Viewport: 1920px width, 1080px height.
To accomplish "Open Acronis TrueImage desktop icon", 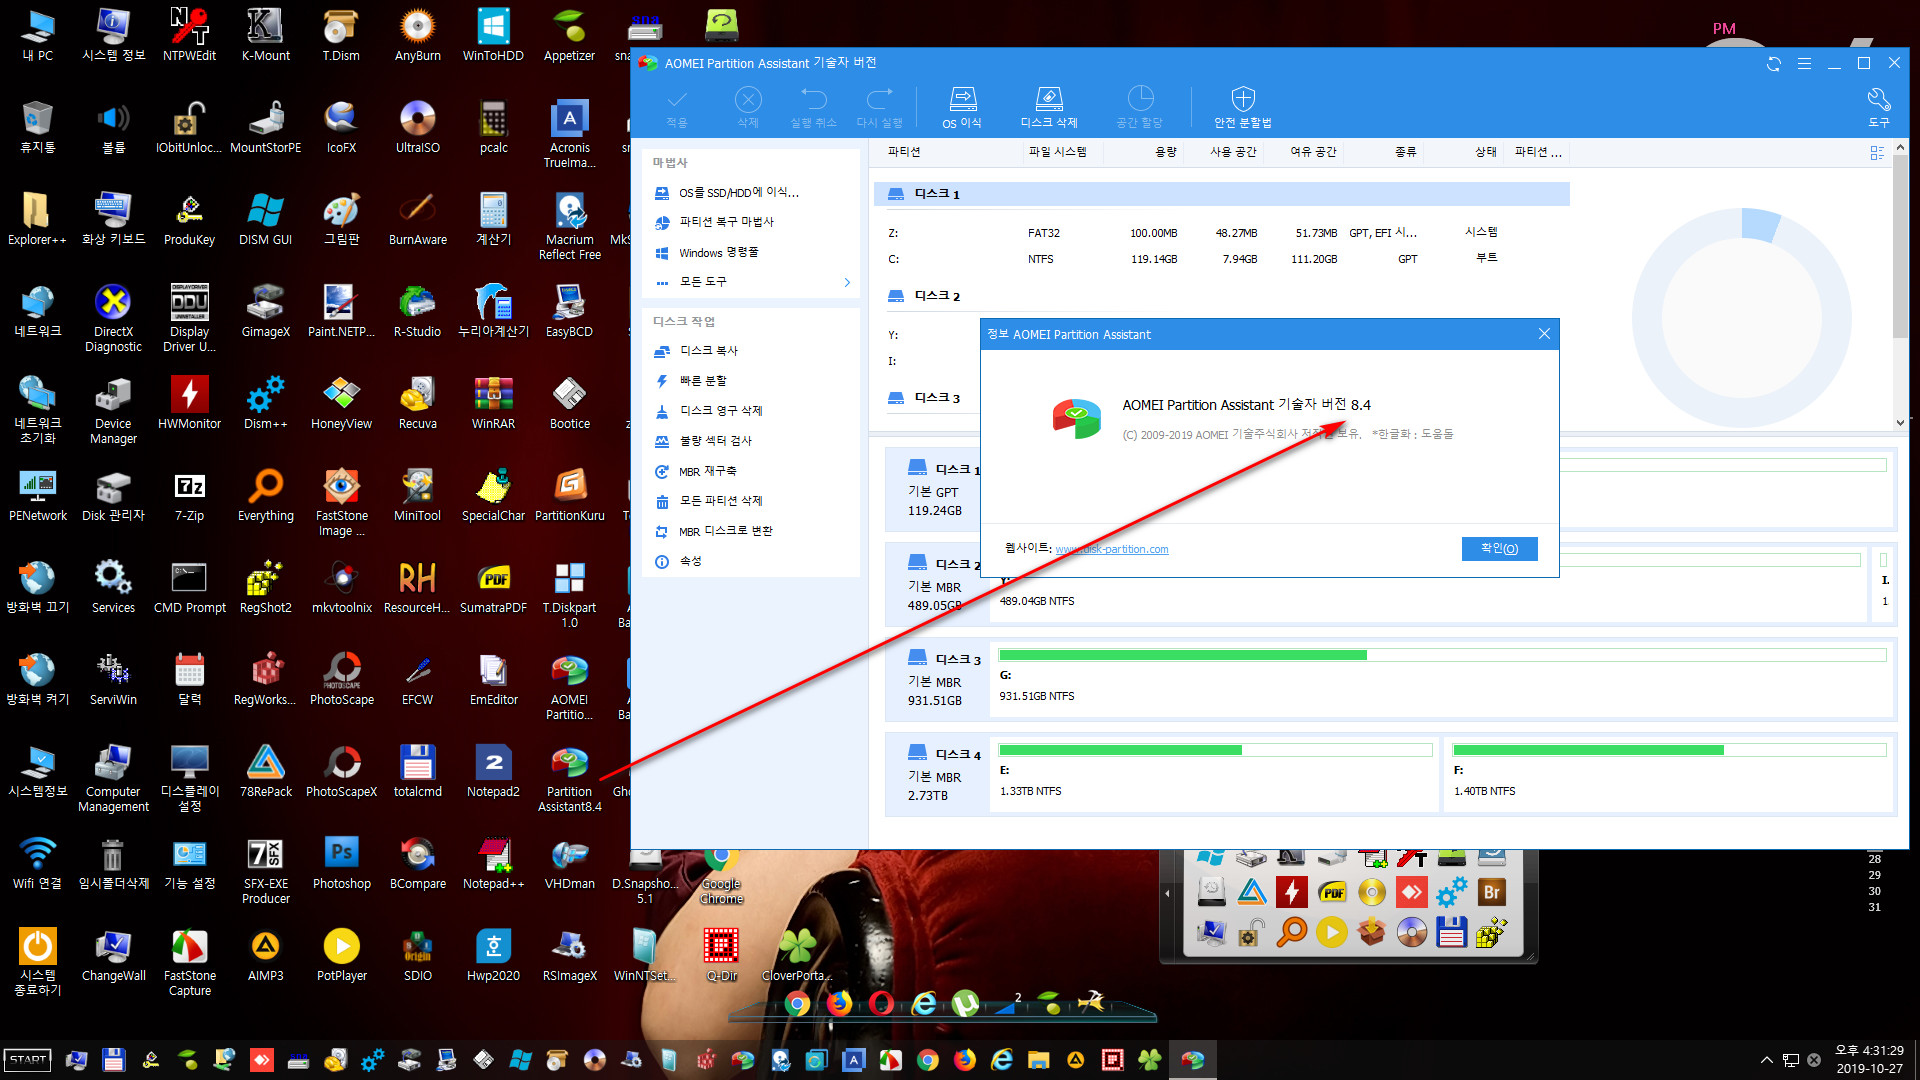I will (x=569, y=134).
